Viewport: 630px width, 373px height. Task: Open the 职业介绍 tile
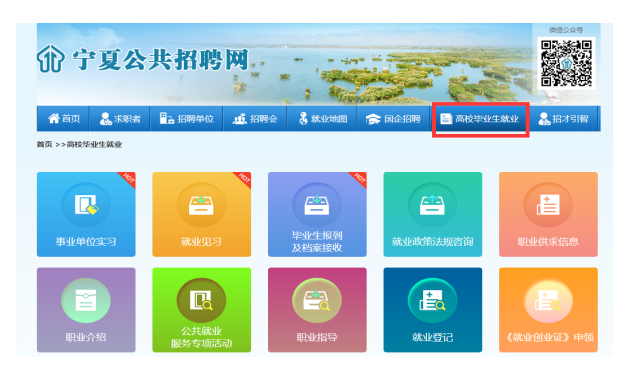pyautogui.click(x=86, y=310)
